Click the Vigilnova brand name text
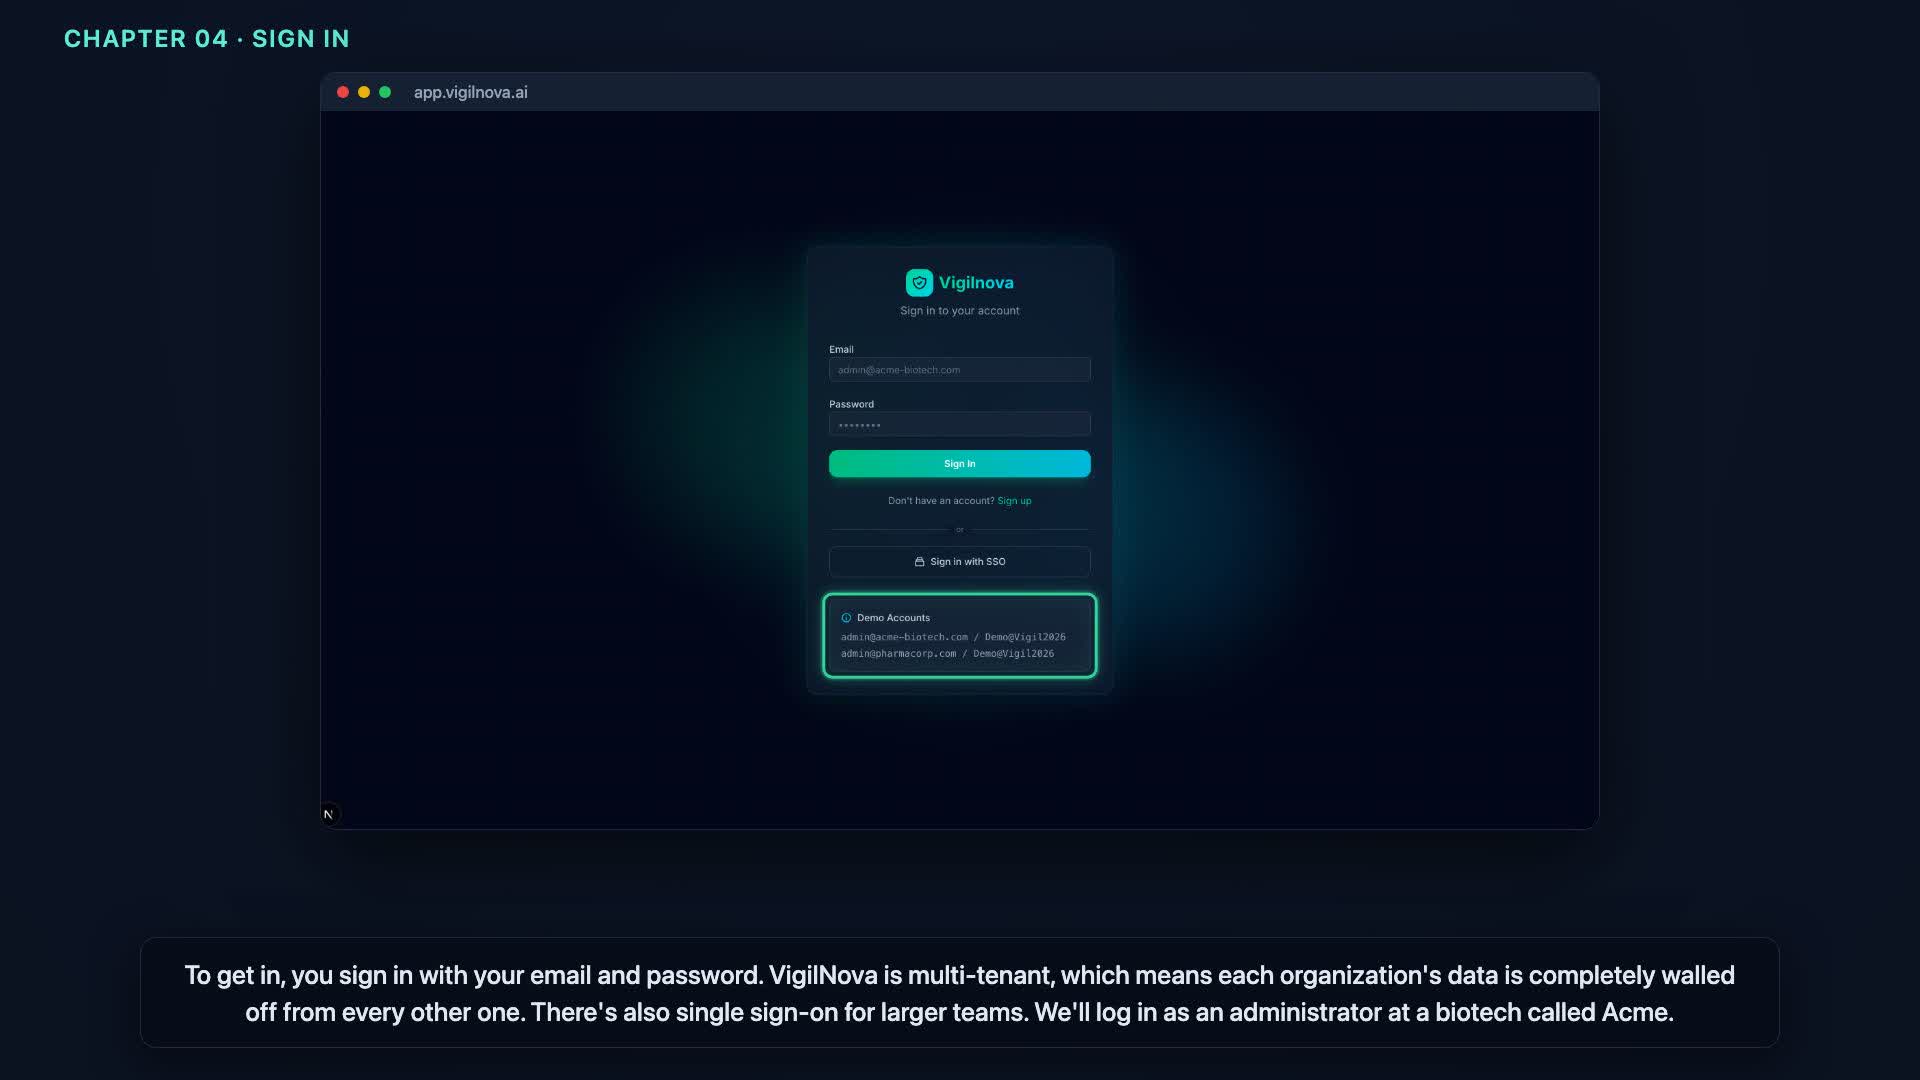1920x1080 pixels. (x=976, y=283)
